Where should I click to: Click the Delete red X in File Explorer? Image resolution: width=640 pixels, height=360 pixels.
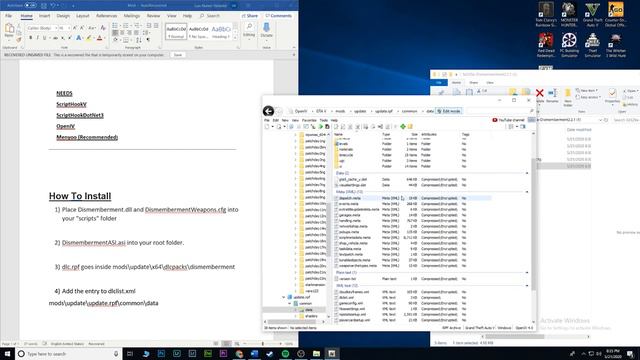pos(540,93)
